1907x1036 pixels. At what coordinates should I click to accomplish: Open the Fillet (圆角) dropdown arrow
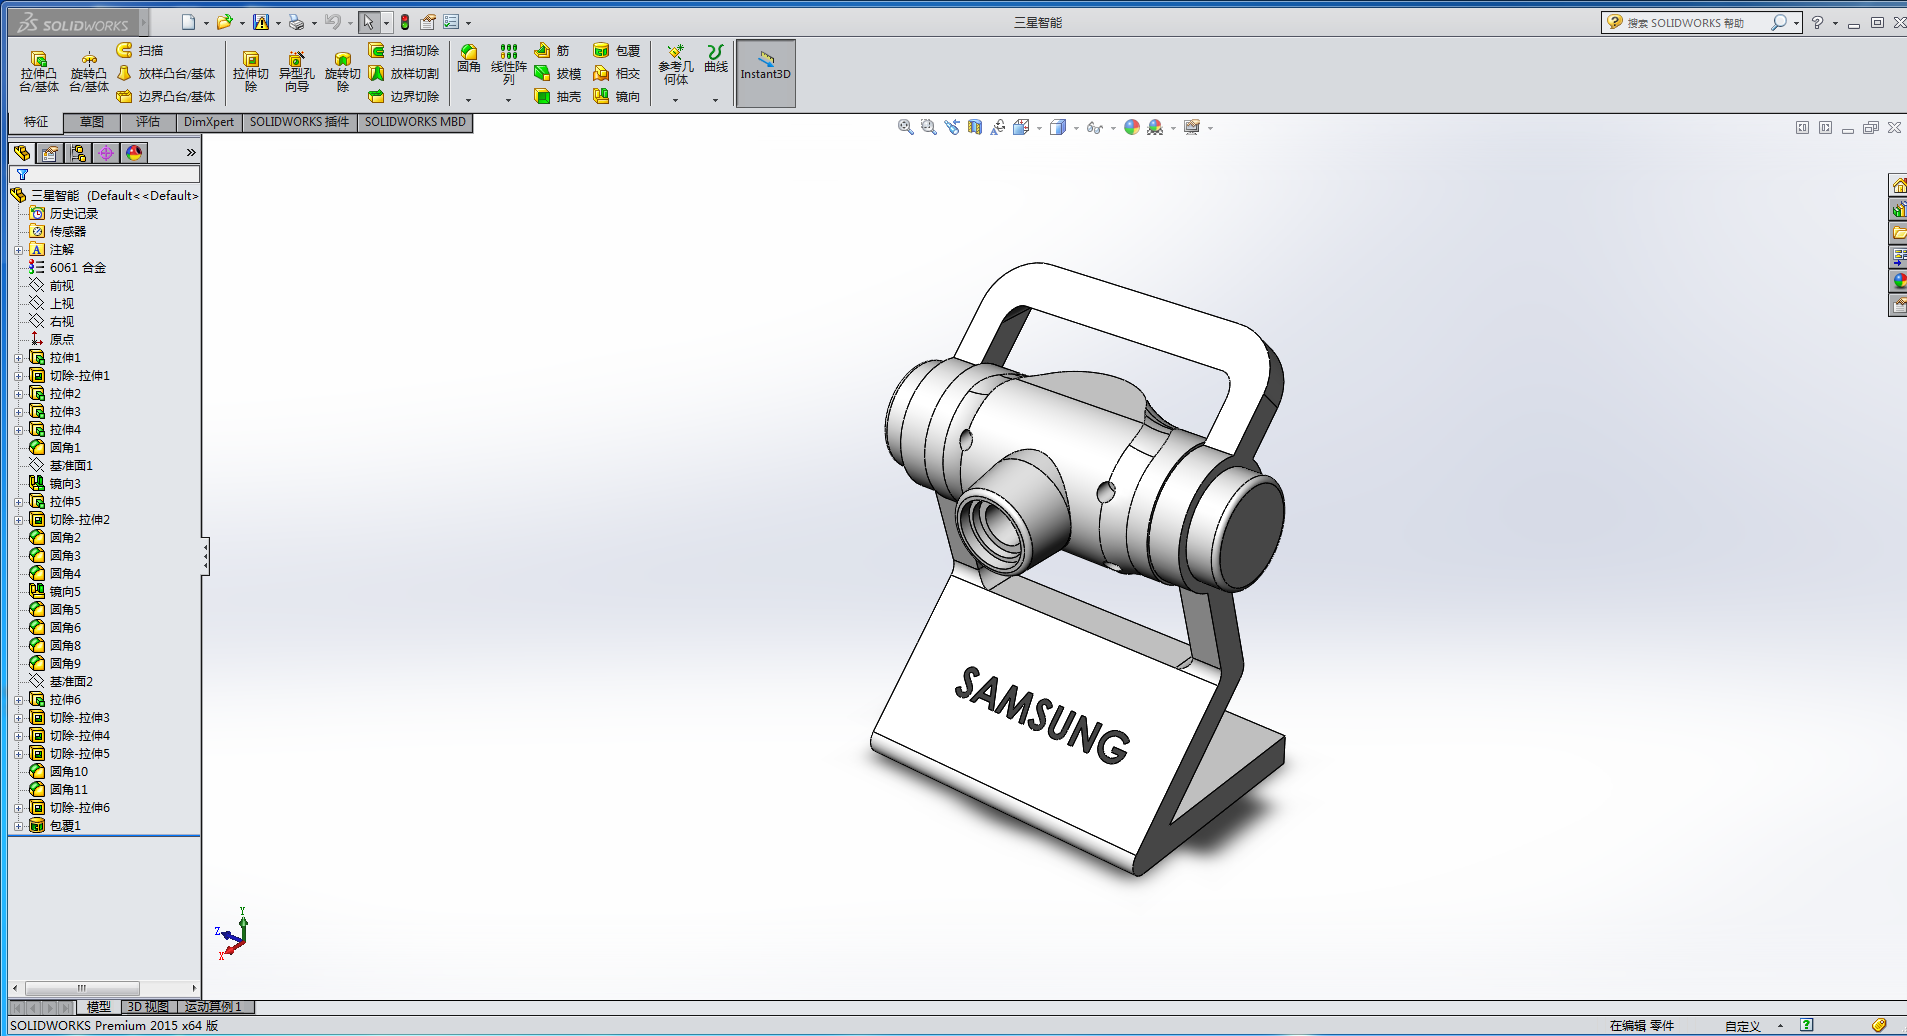(x=468, y=100)
